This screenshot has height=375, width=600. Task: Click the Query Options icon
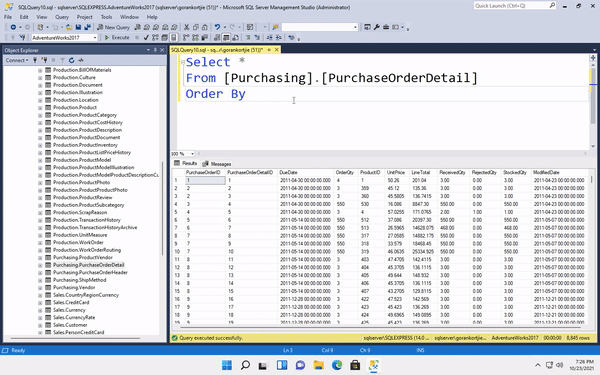[164, 38]
